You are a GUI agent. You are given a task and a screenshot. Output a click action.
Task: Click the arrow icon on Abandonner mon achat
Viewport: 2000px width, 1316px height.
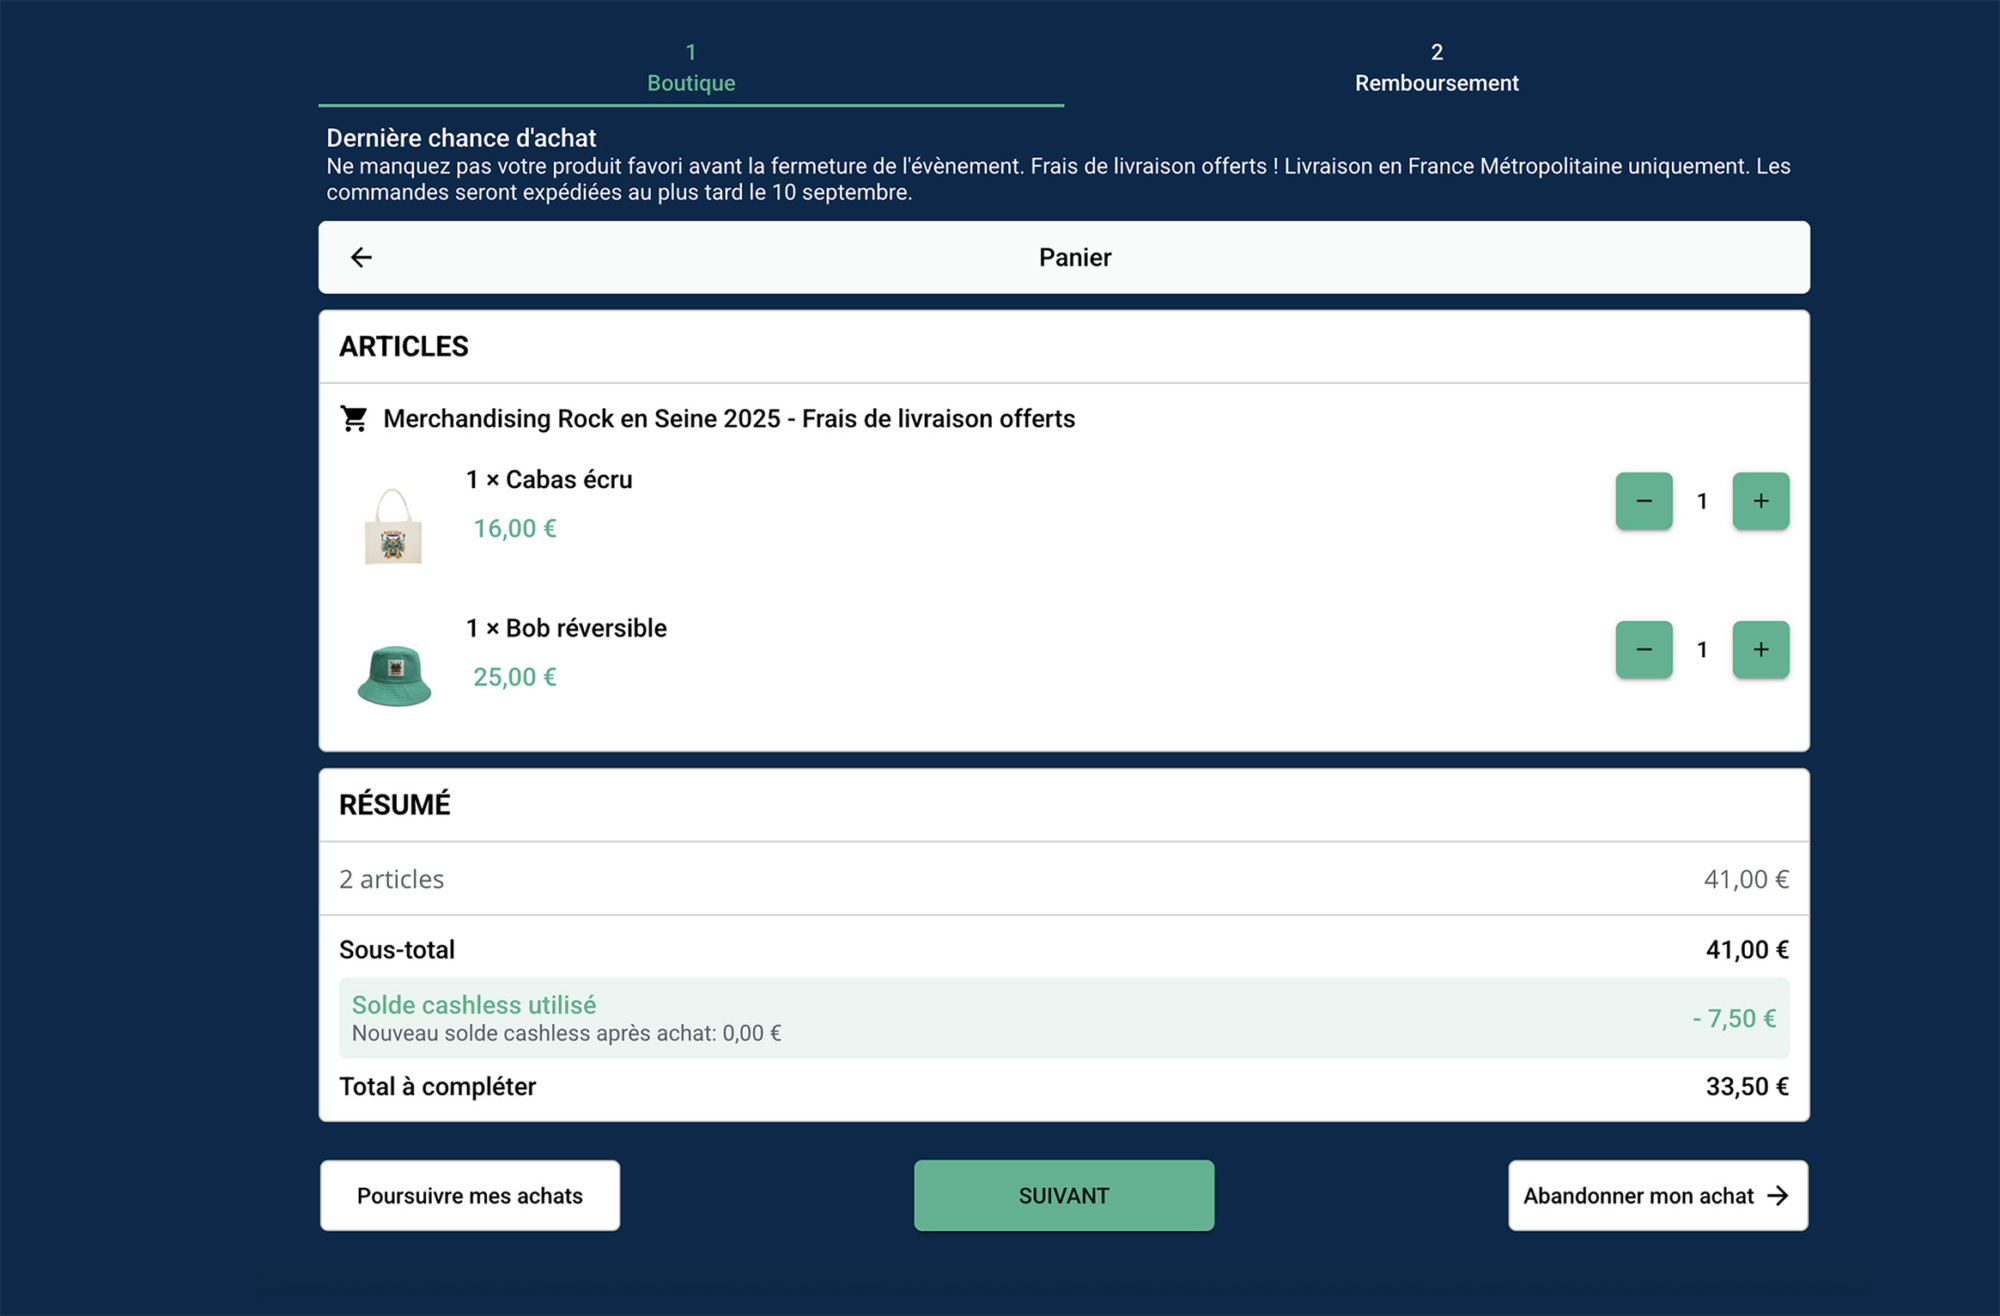pos(1777,1196)
